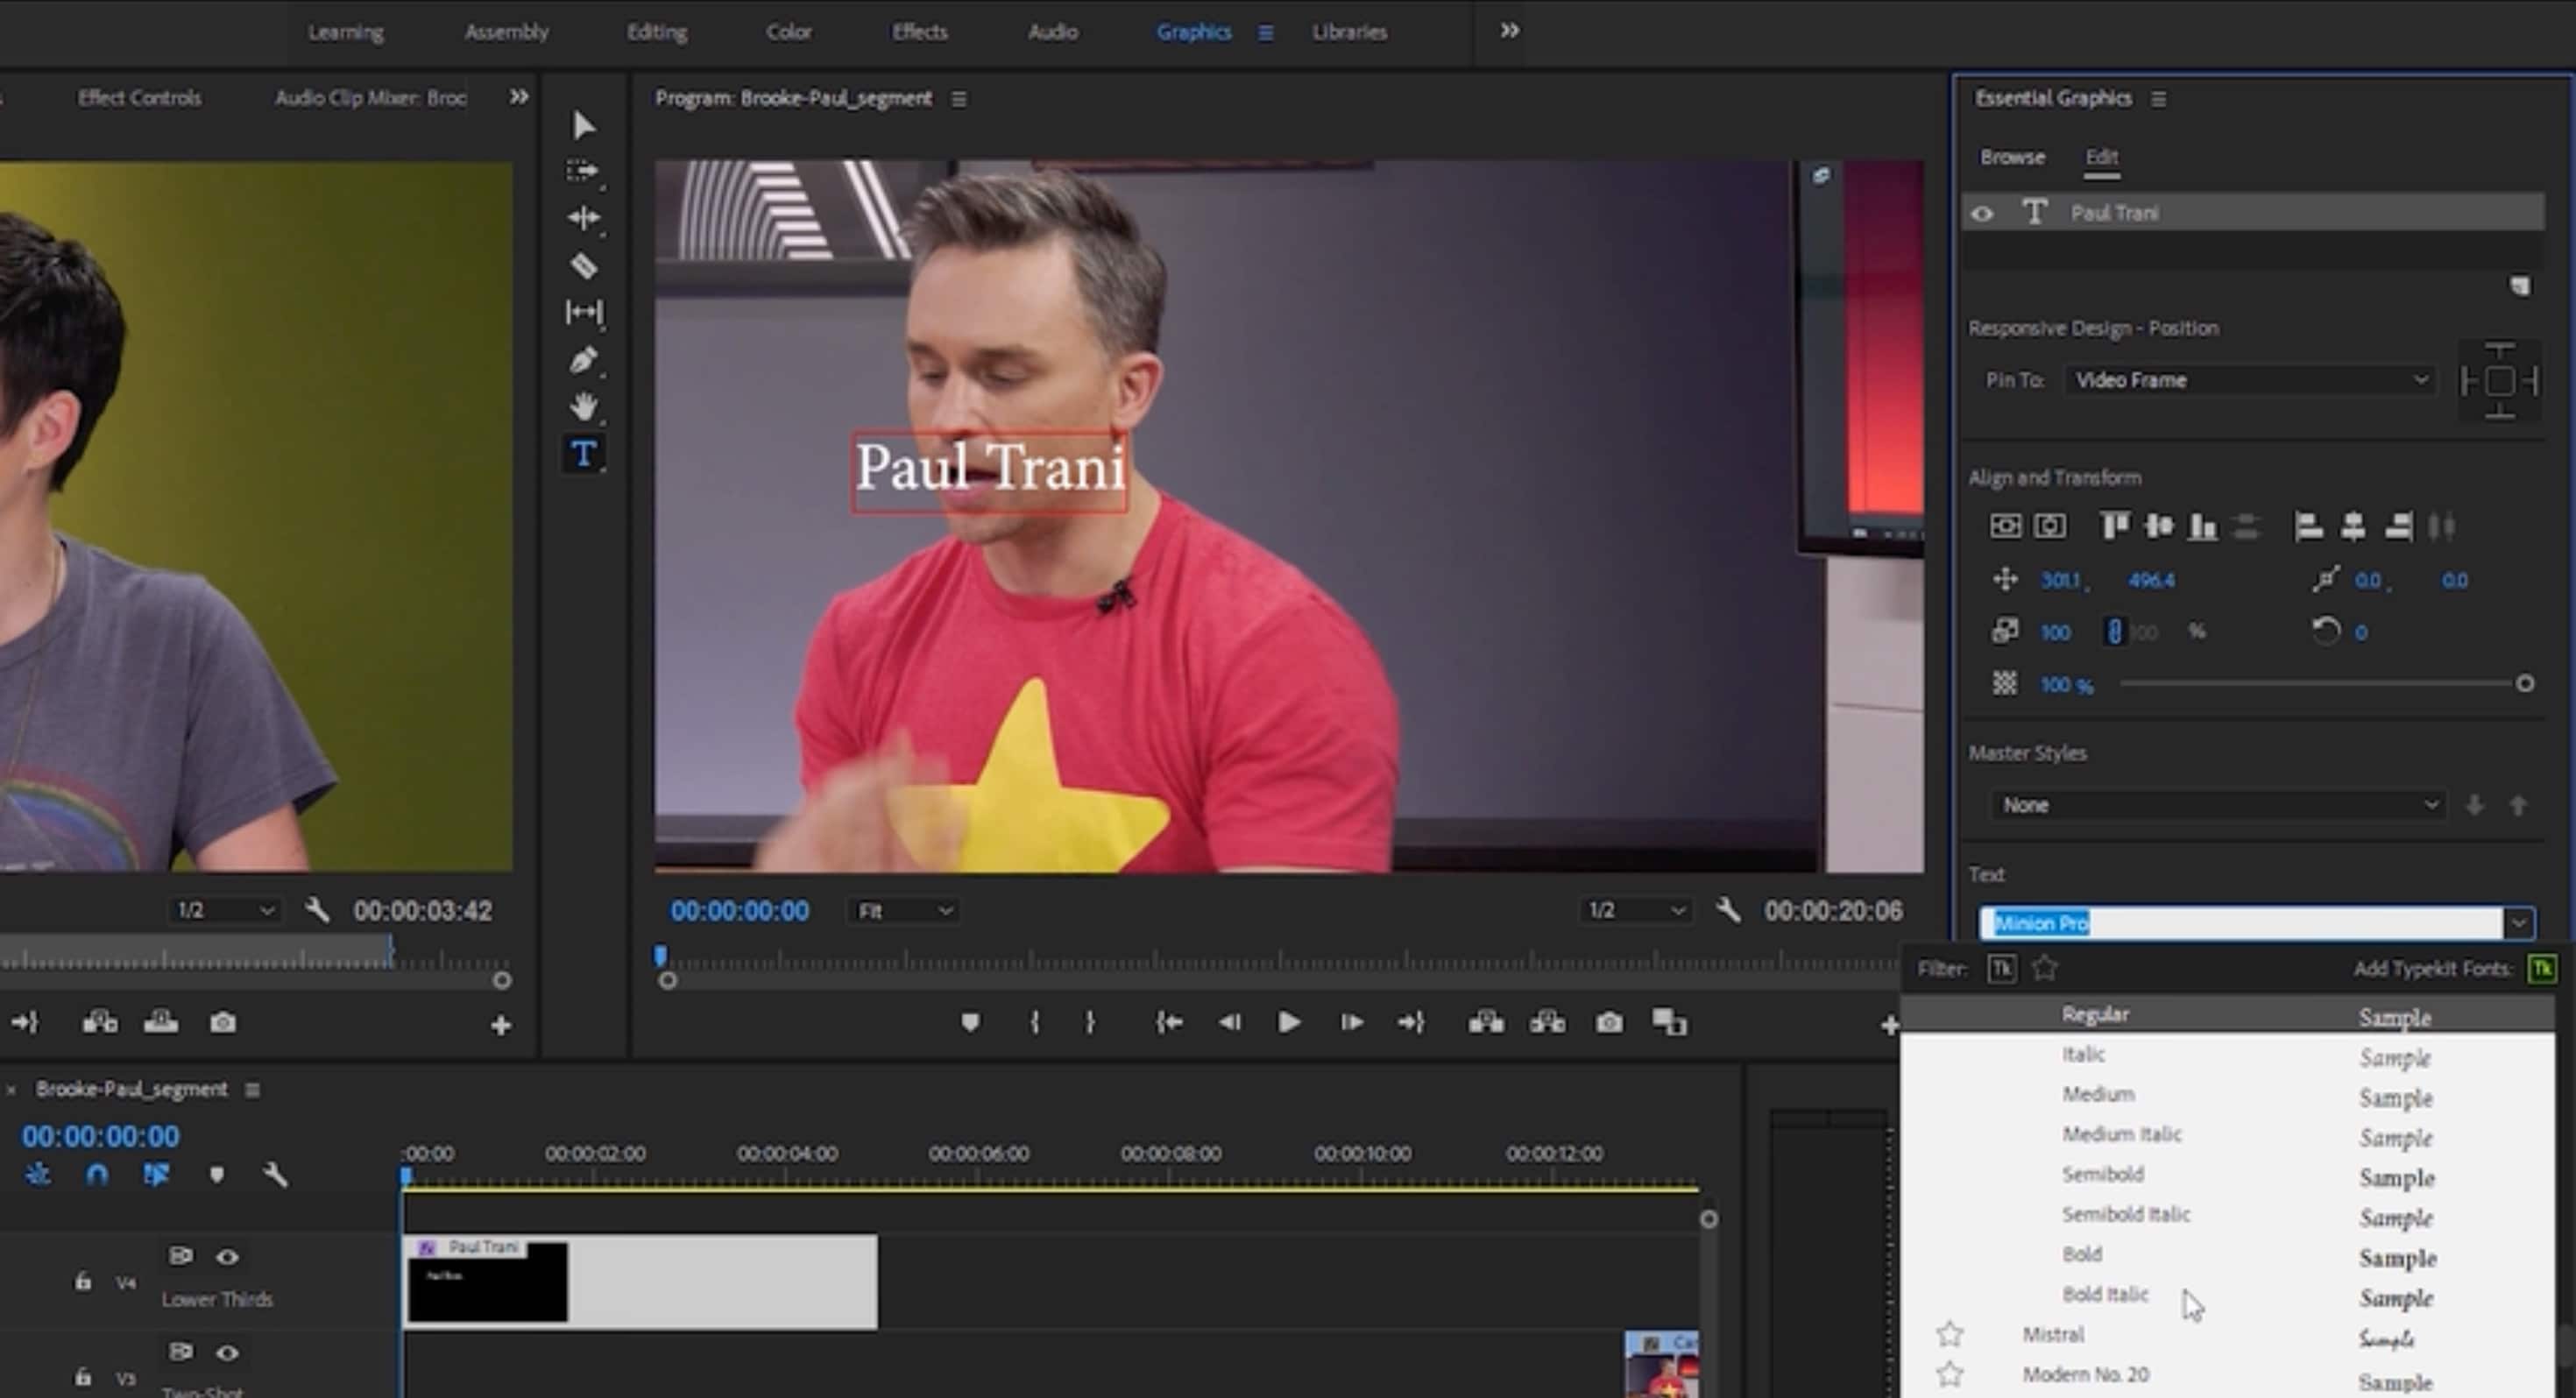2576x1398 pixels.
Task: Toggle V4 track output eye
Action: [x=227, y=1256]
